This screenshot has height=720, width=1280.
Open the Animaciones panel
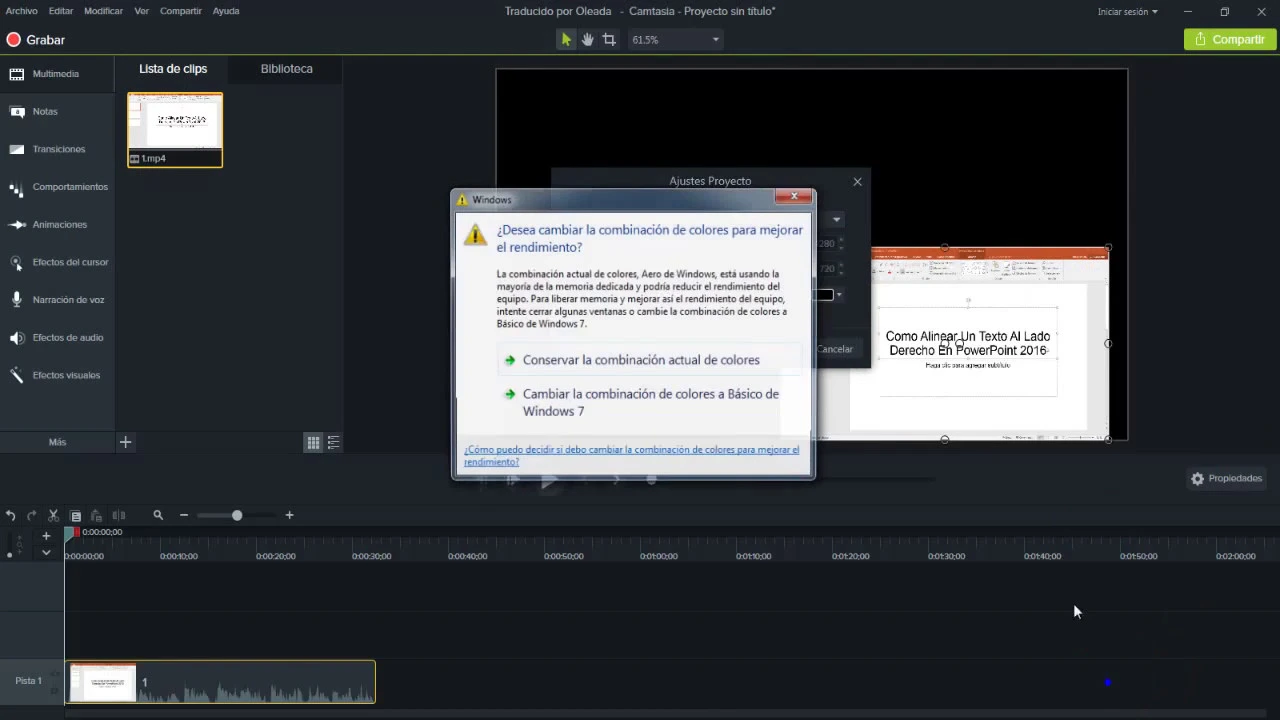click(59, 225)
